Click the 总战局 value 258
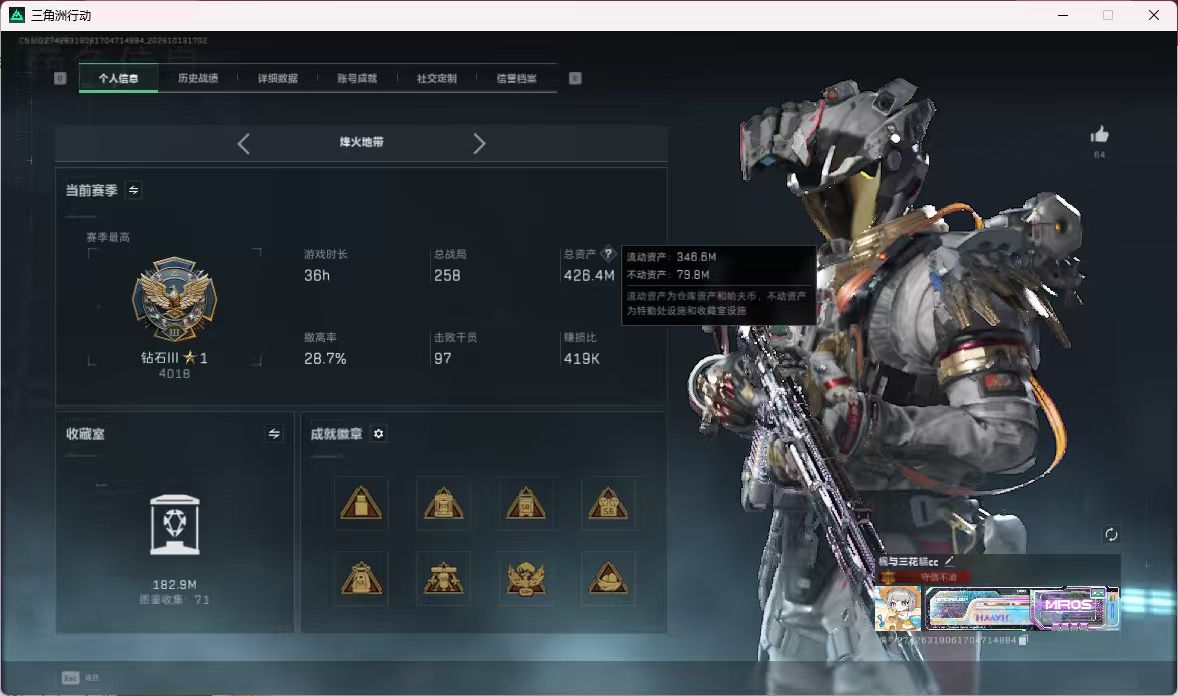 pyautogui.click(x=447, y=276)
